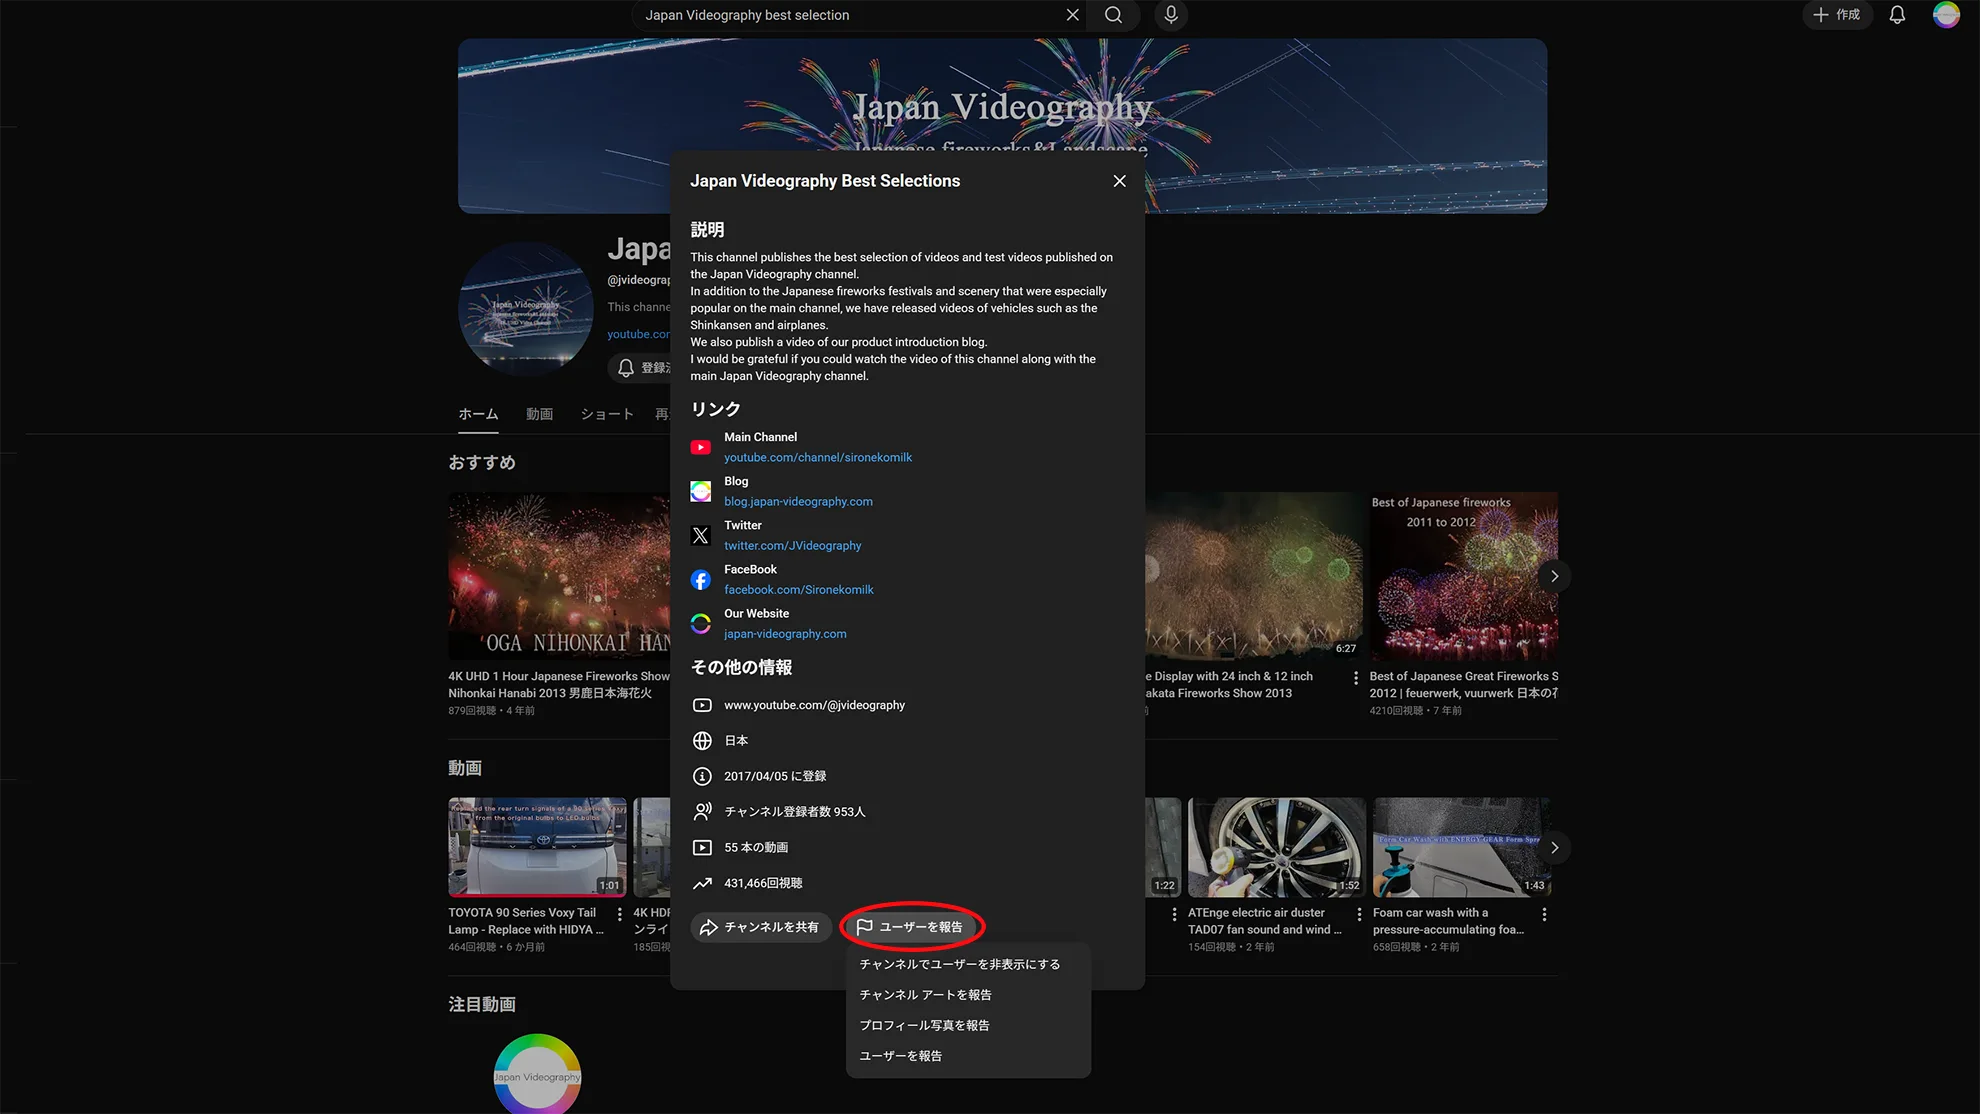
Task: Open the japan-videography.com website link
Action: point(785,633)
